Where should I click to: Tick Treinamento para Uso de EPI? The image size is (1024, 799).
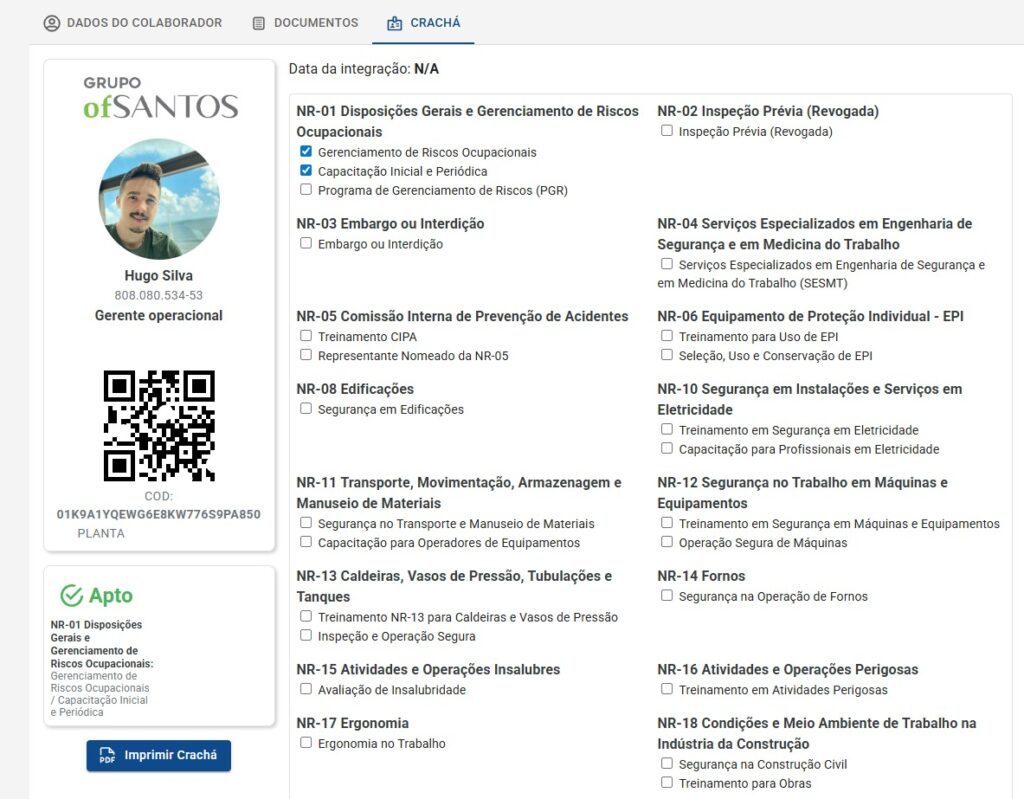(x=667, y=336)
